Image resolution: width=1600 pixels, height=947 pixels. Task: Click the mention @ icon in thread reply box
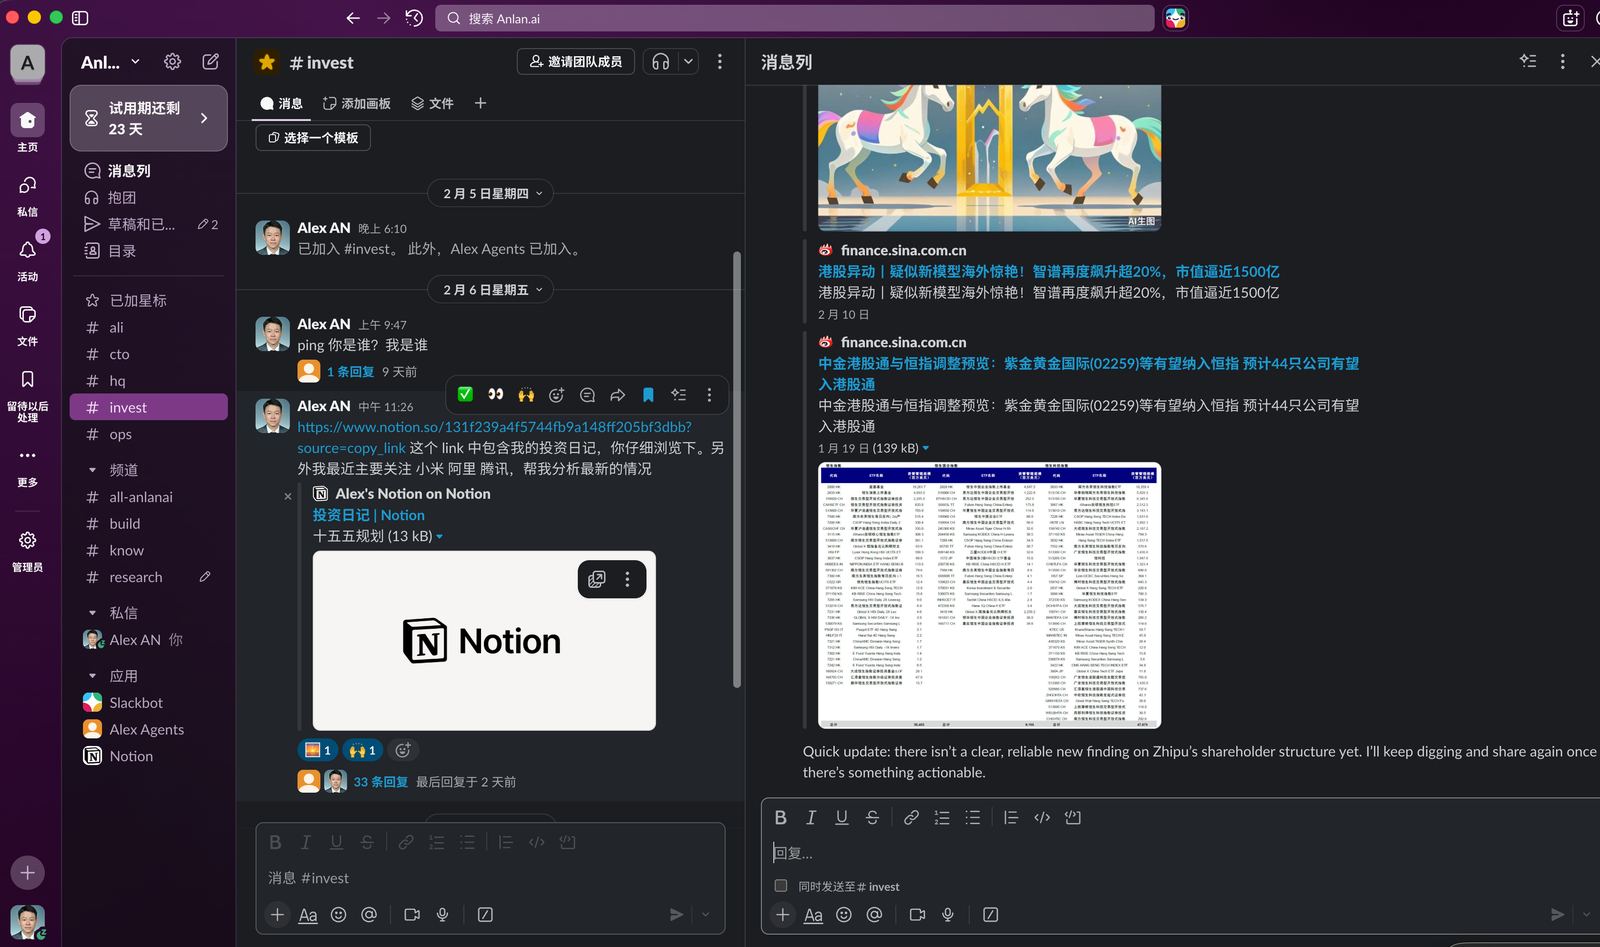[x=874, y=914]
